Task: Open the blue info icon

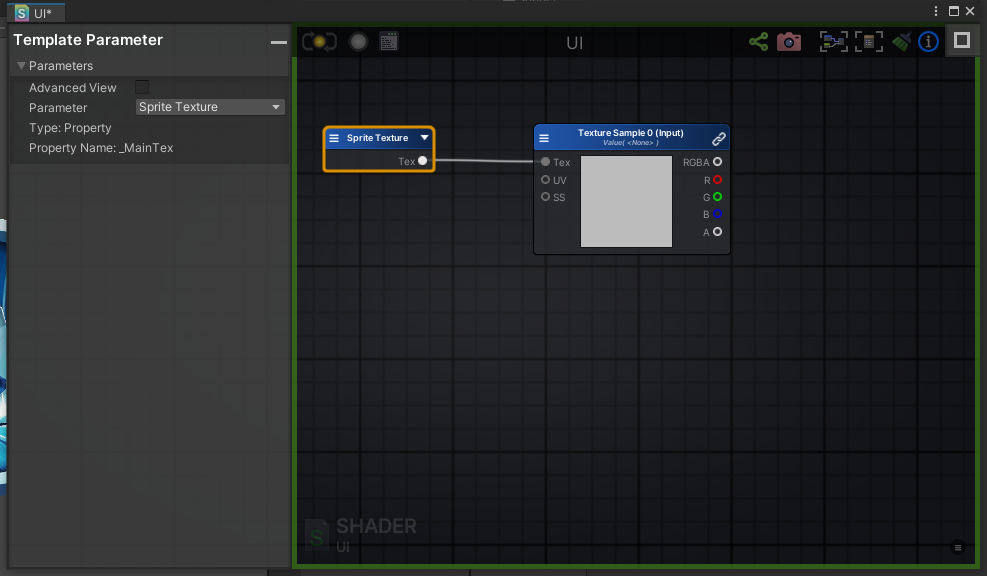Action: [x=928, y=42]
